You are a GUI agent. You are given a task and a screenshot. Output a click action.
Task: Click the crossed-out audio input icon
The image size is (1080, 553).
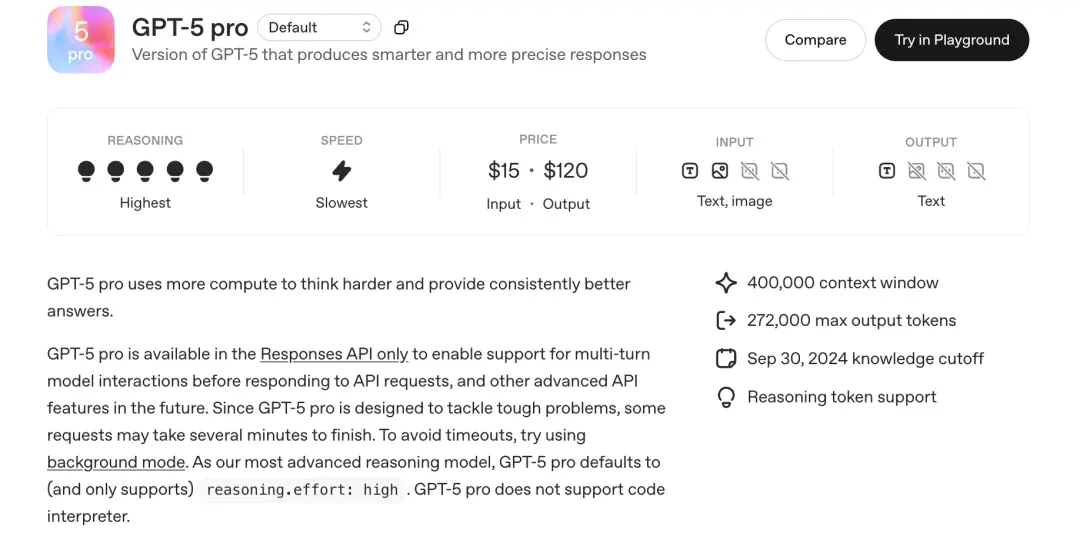pos(750,171)
